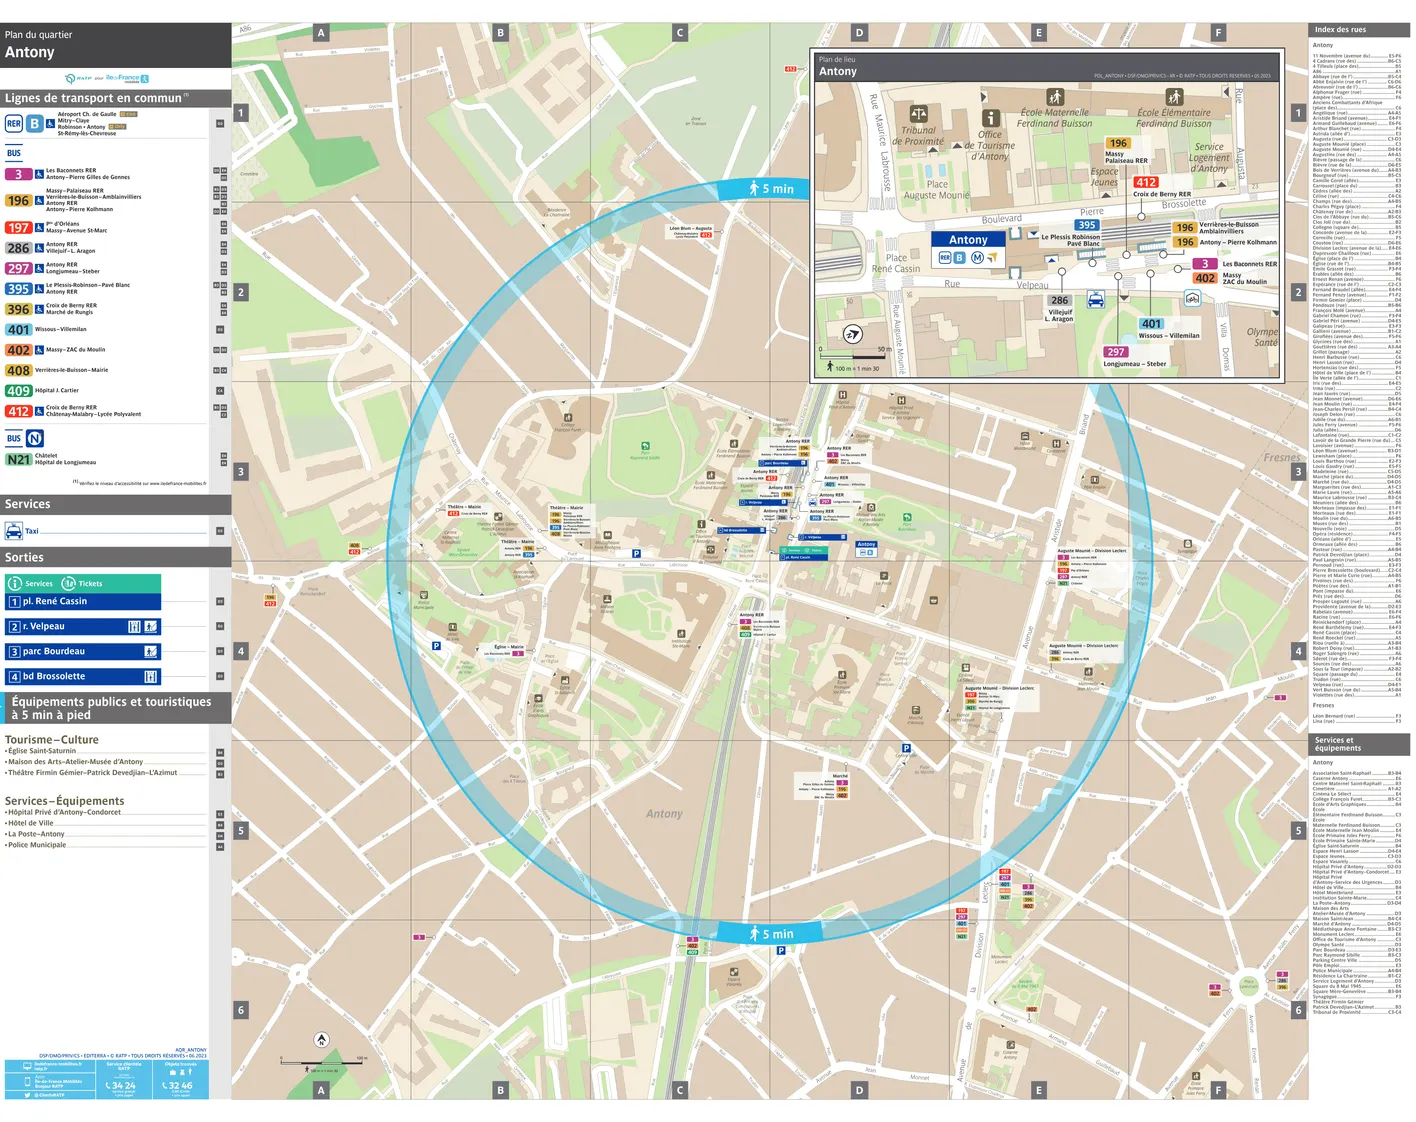
Task: Click the red 412 badge in the lines legend
Action: pos(18,411)
